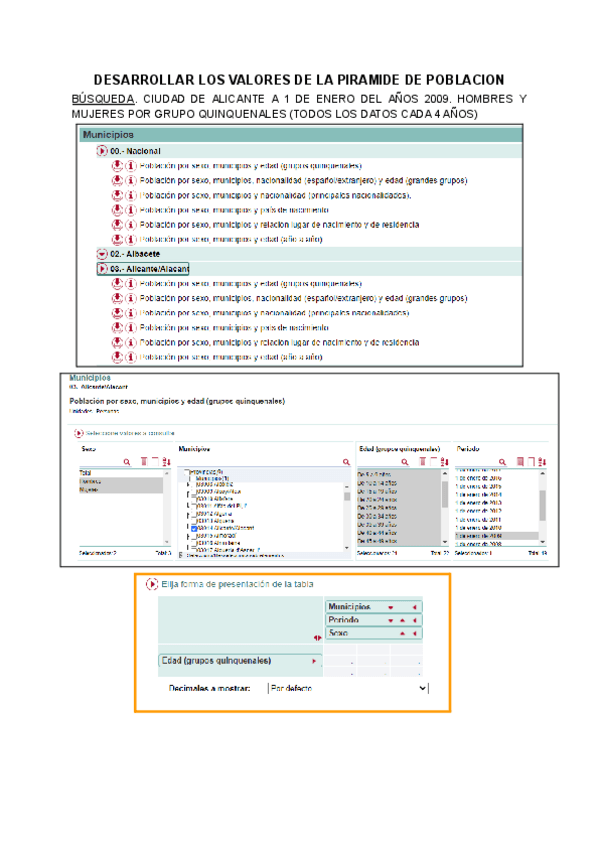This screenshot has height=848, width=600.
Task: Move Edad grupos quinquenales to columns
Action: 314,661
